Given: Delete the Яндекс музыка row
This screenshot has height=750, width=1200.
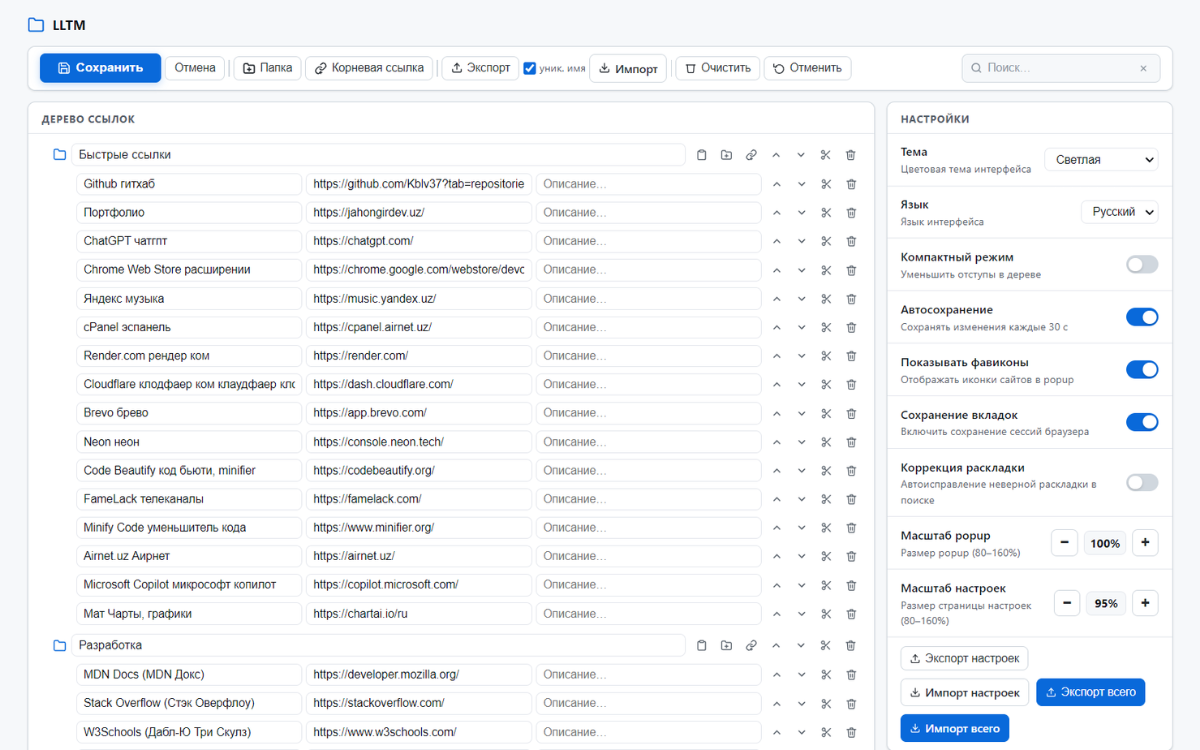Looking at the screenshot, I should pos(851,299).
